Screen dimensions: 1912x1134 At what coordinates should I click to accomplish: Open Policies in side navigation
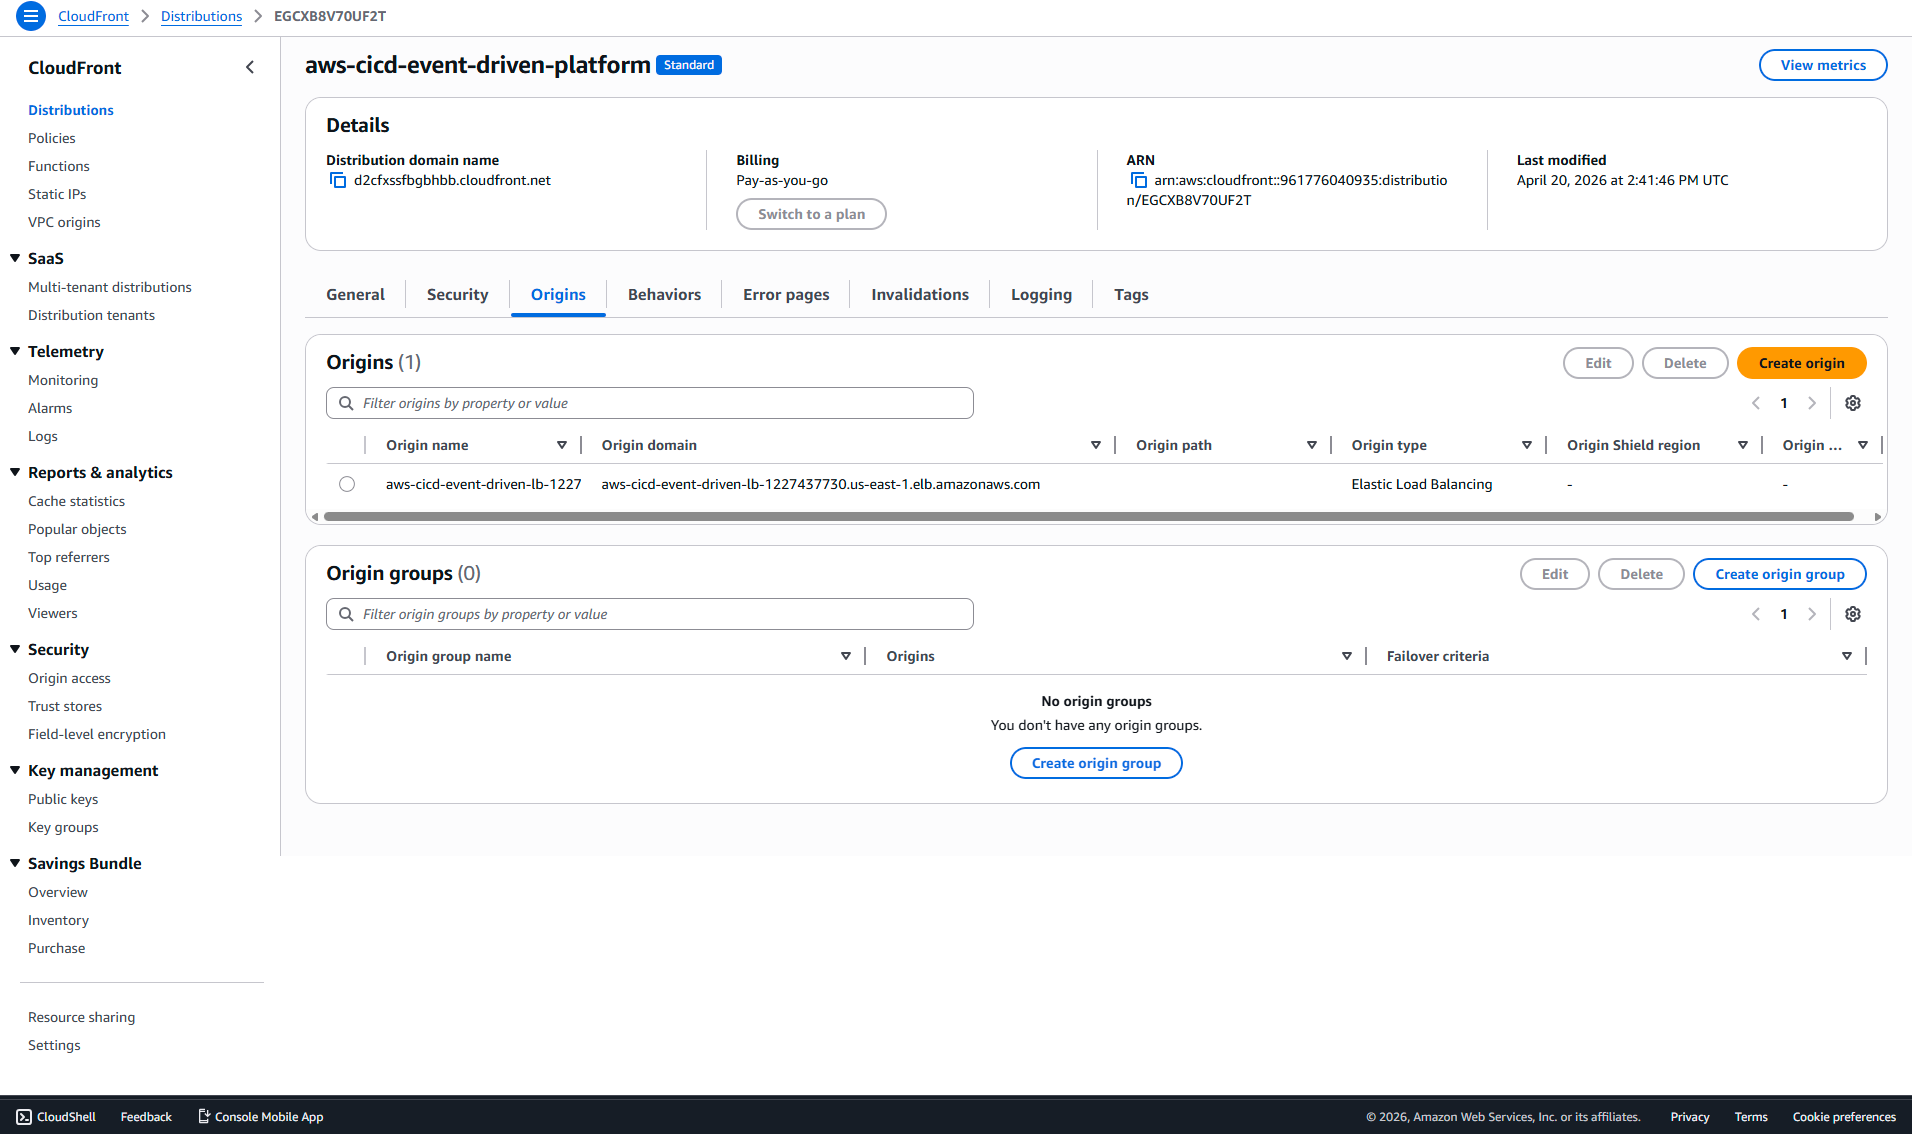tap(52, 138)
